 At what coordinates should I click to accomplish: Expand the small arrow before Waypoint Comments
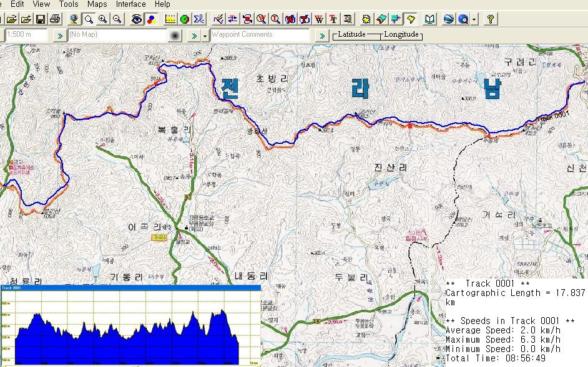coord(205,36)
